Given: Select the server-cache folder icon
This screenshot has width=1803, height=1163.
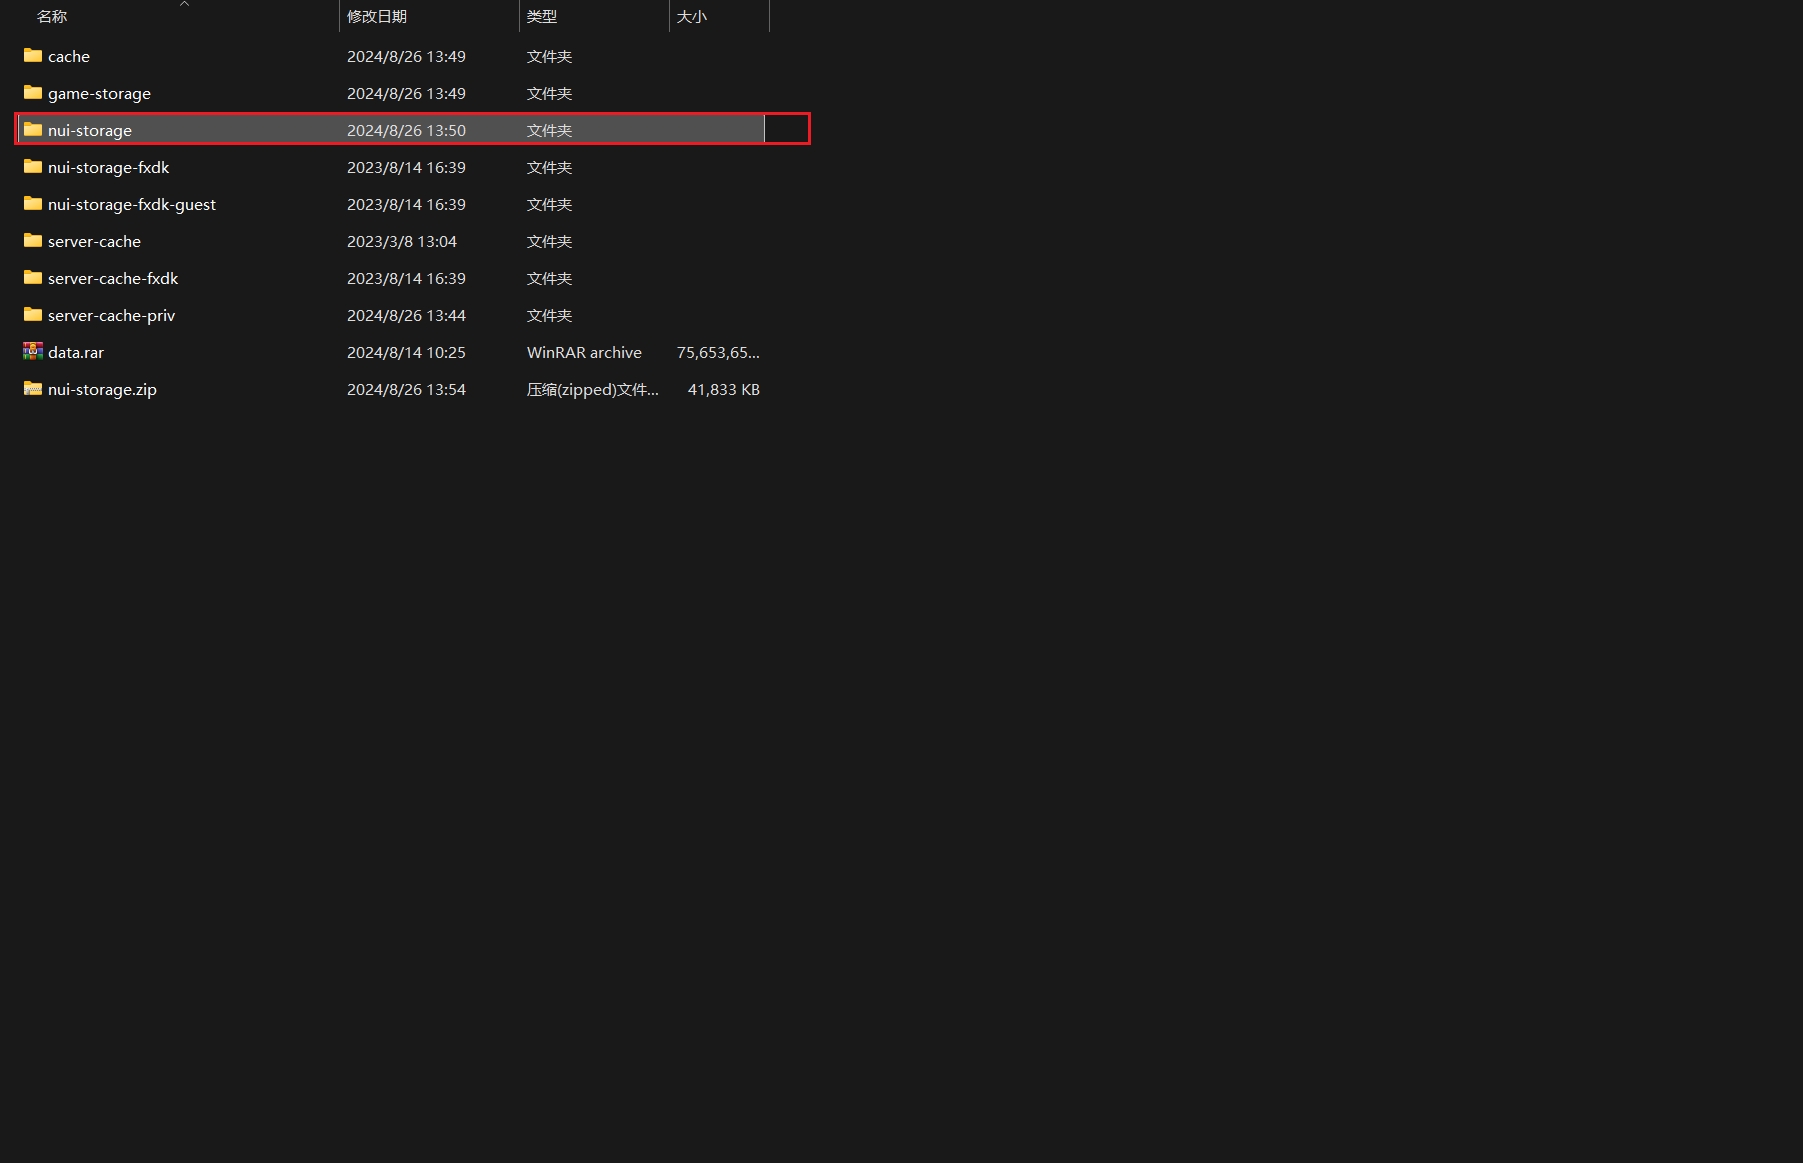Looking at the screenshot, I should pos(33,241).
